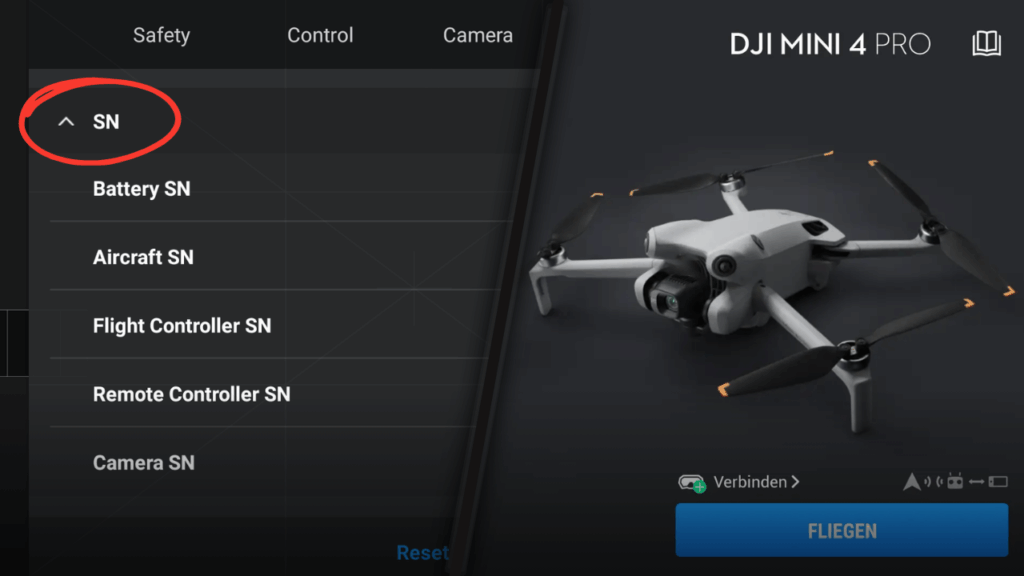Click the SN section header
The width and height of the screenshot is (1024, 576).
pos(106,121)
